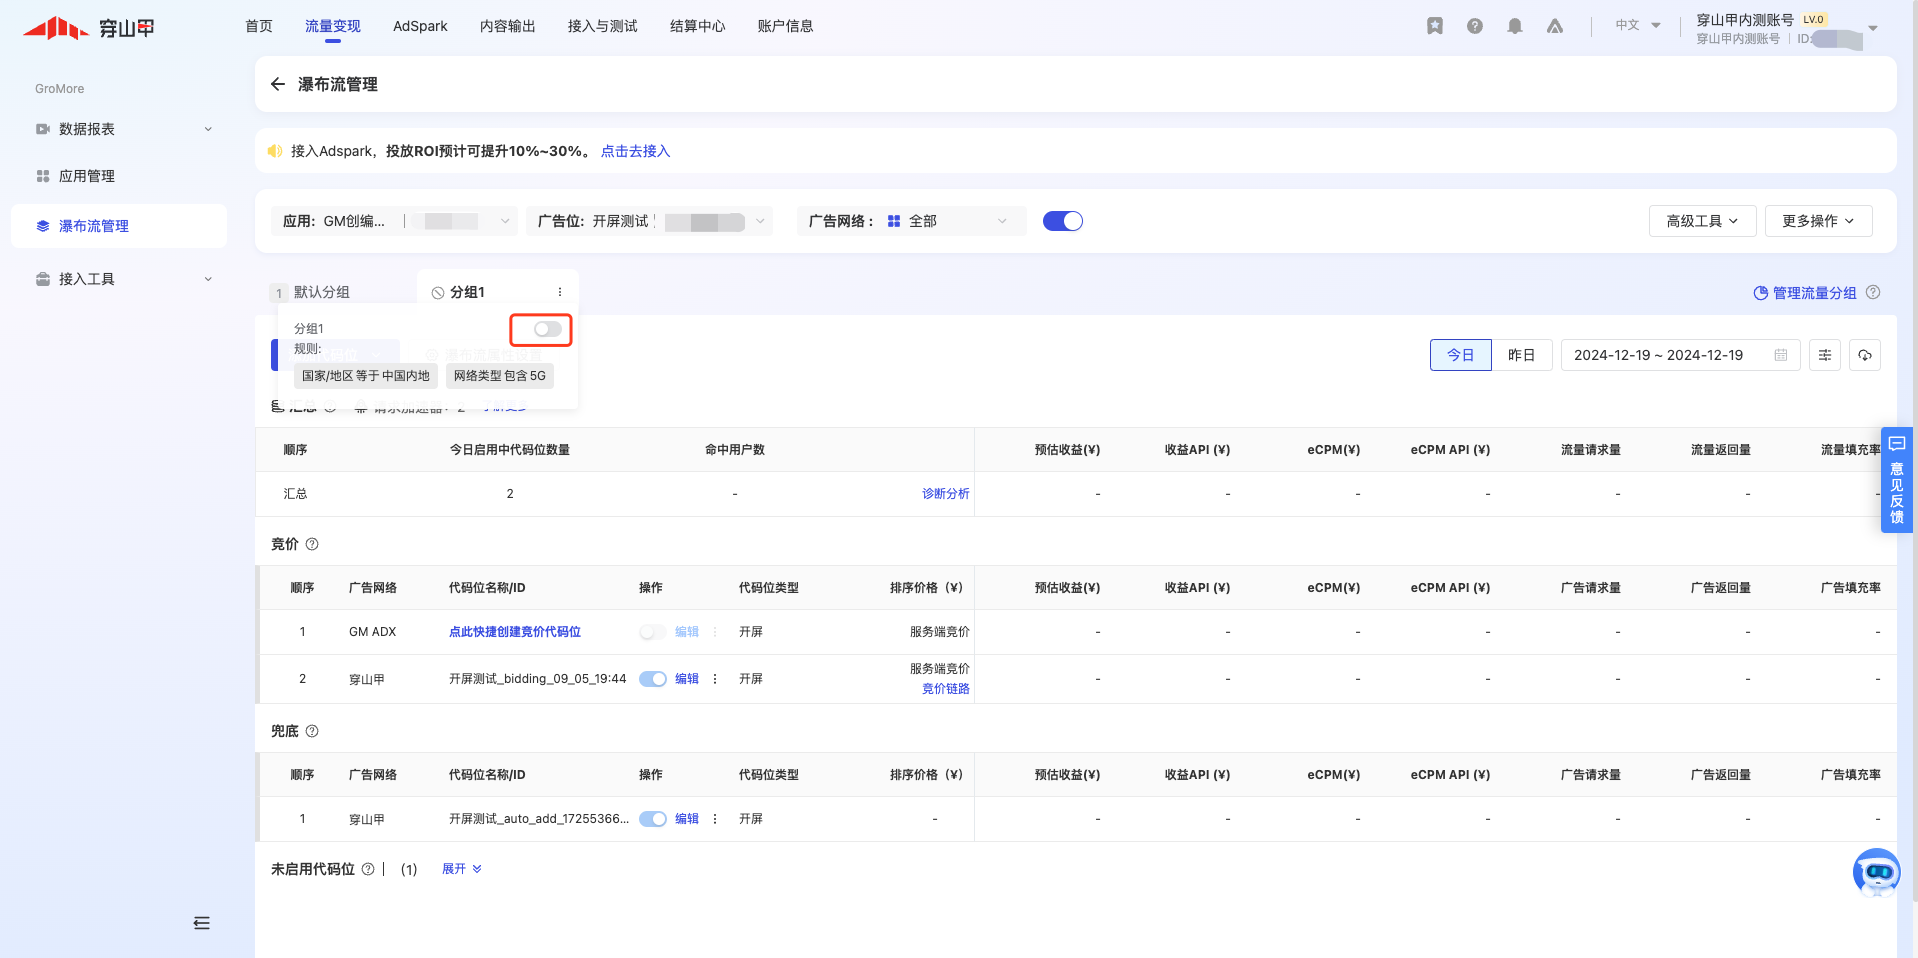
Task: Open AdSpark in top navigation
Action: [420, 26]
